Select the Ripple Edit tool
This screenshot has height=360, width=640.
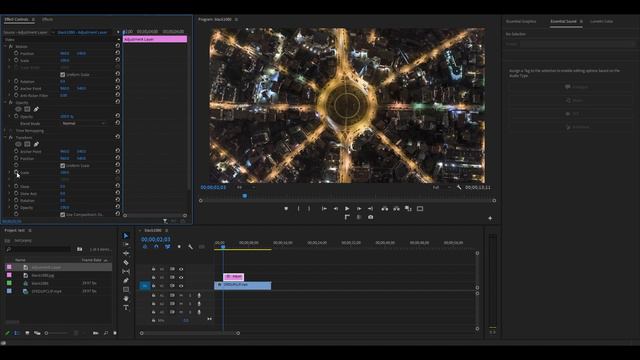coord(126,253)
